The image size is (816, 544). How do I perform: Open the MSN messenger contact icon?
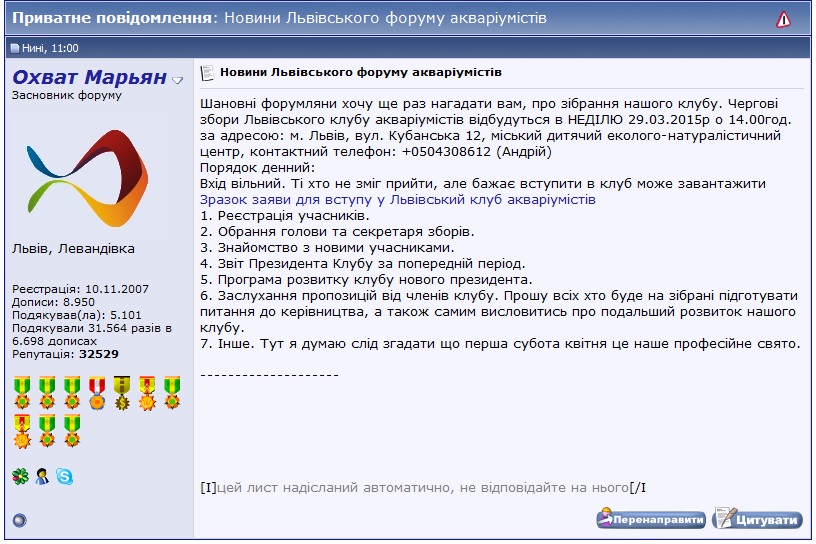[x=42, y=476]
